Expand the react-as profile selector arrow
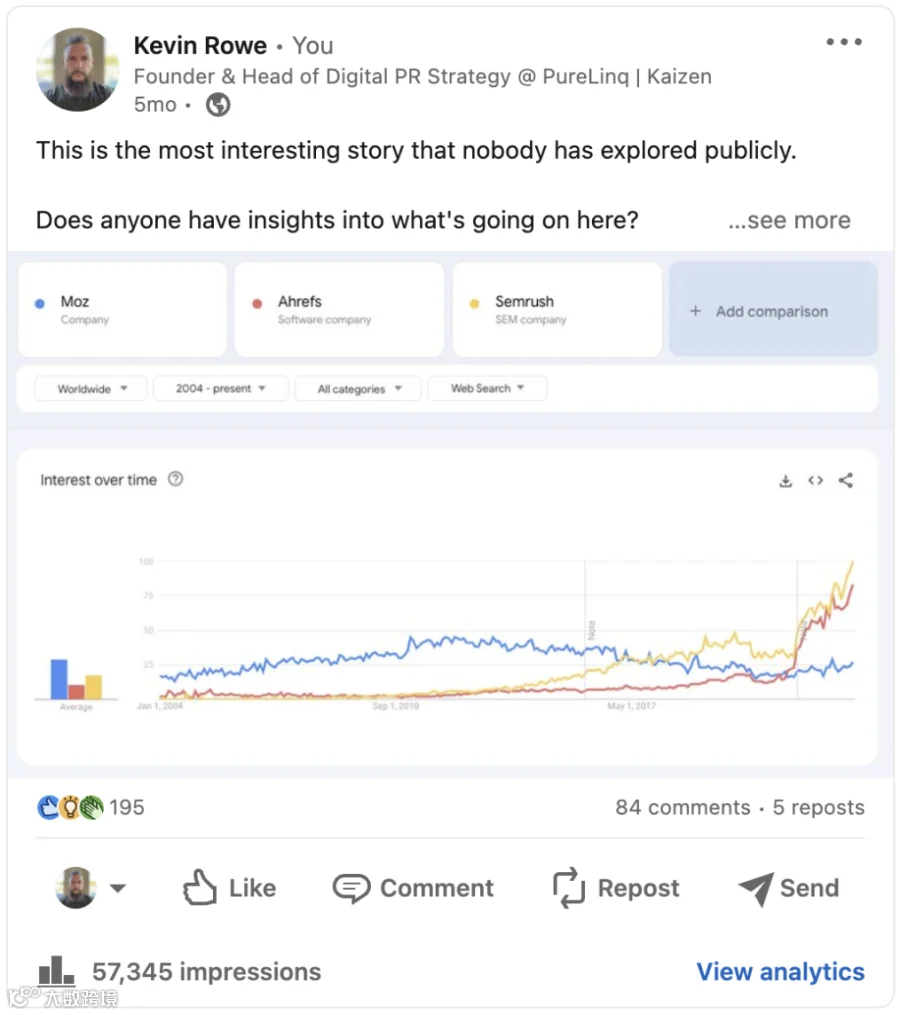The height and width of the screenshot is (1015, 900). click(117, 888)
